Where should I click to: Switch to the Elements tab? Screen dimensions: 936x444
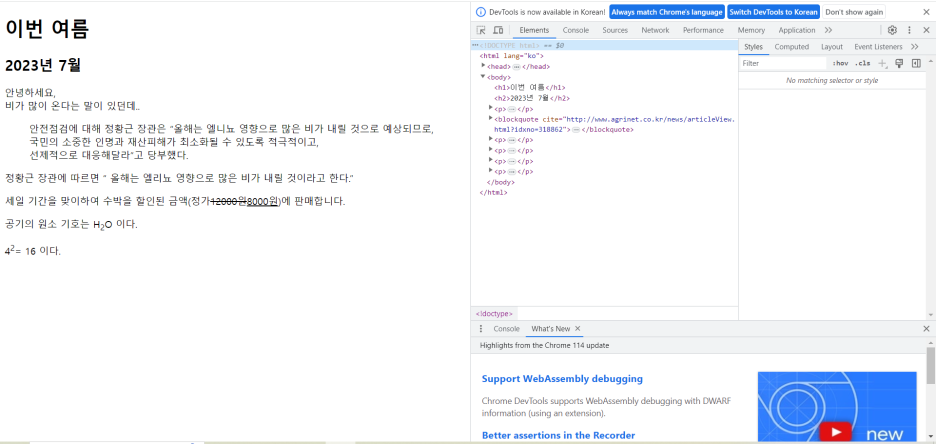[534, 30]
